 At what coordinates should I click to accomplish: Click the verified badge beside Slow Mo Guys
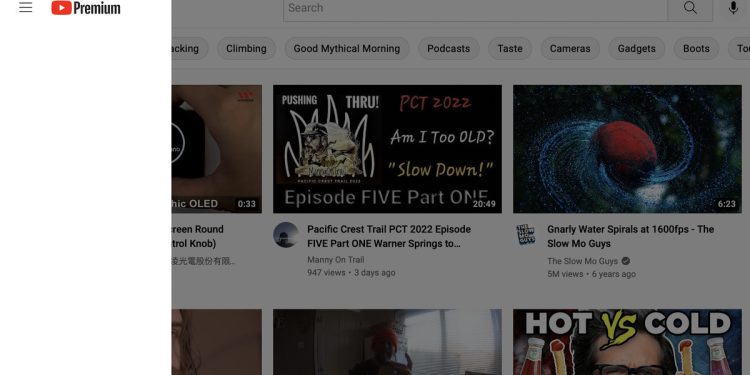click(626, 261)
